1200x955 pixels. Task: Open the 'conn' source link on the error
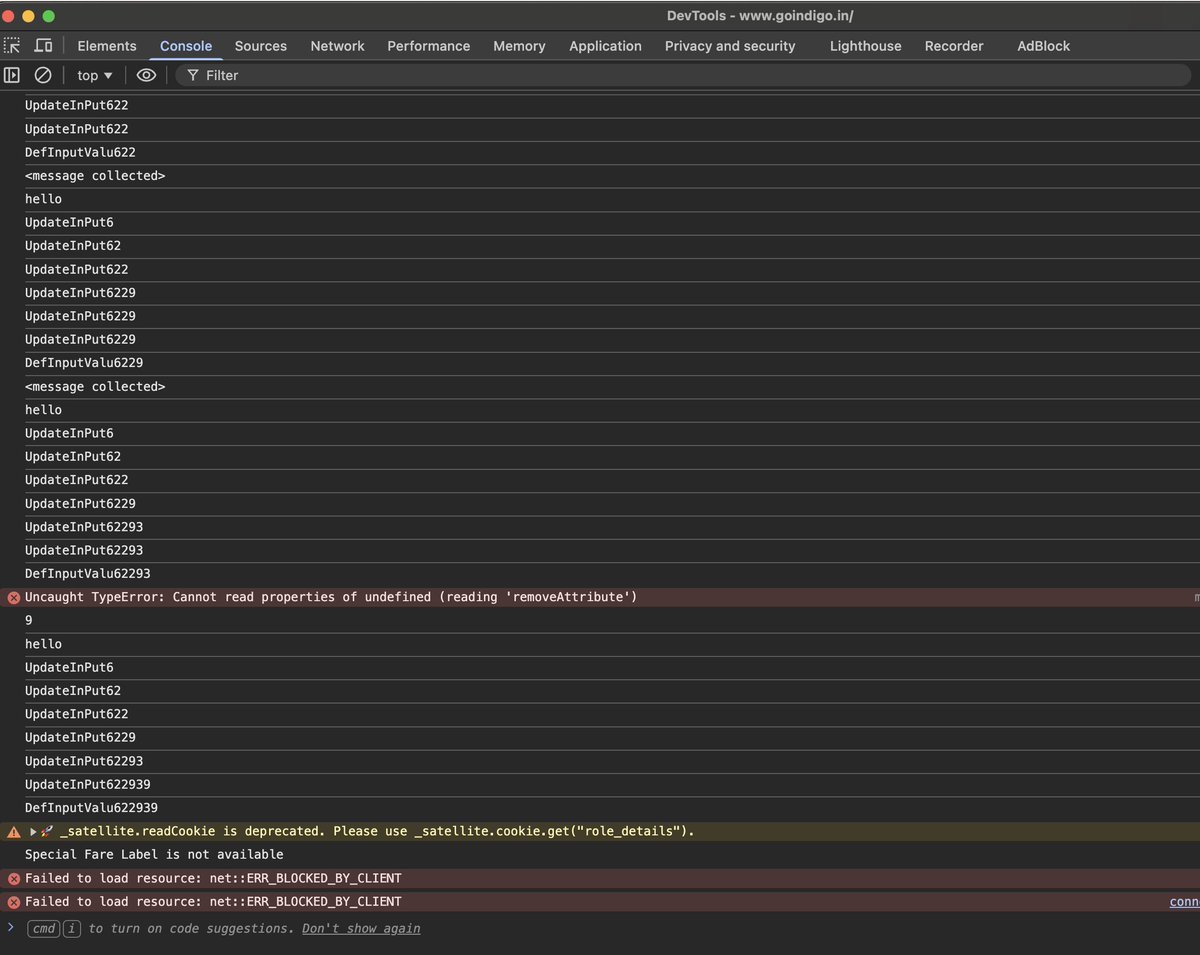coord(1183,901)
